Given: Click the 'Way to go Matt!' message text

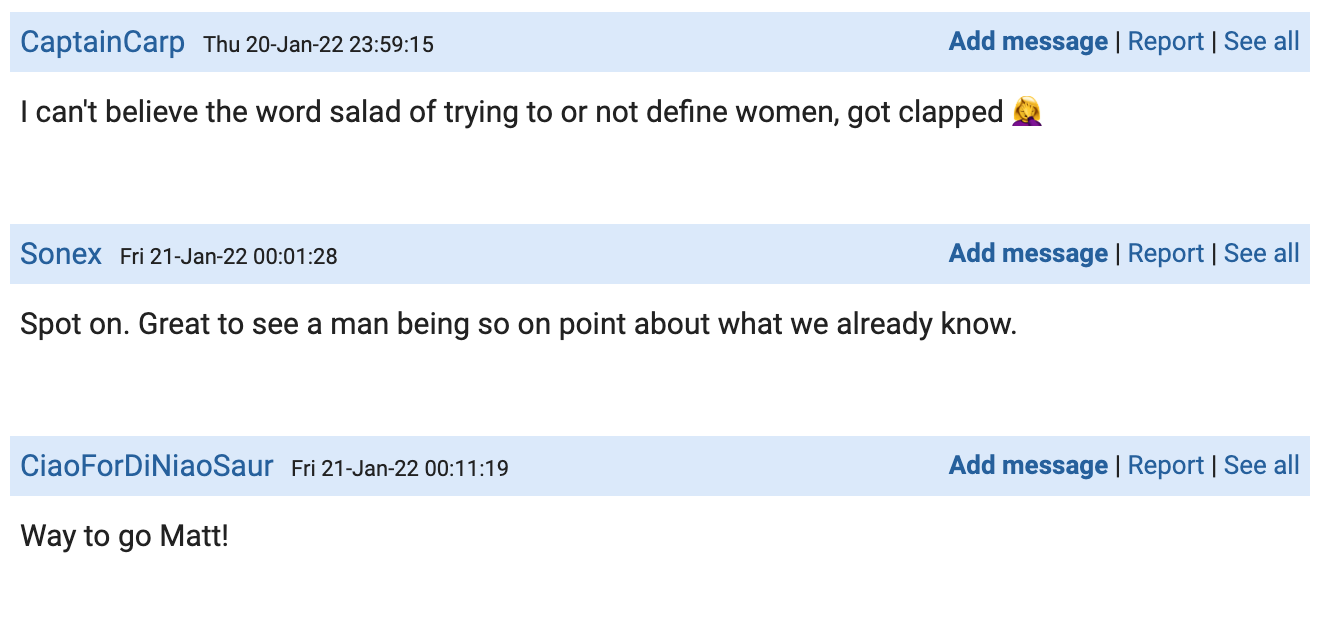Looking at the screenshot, I should pos(125,536).
